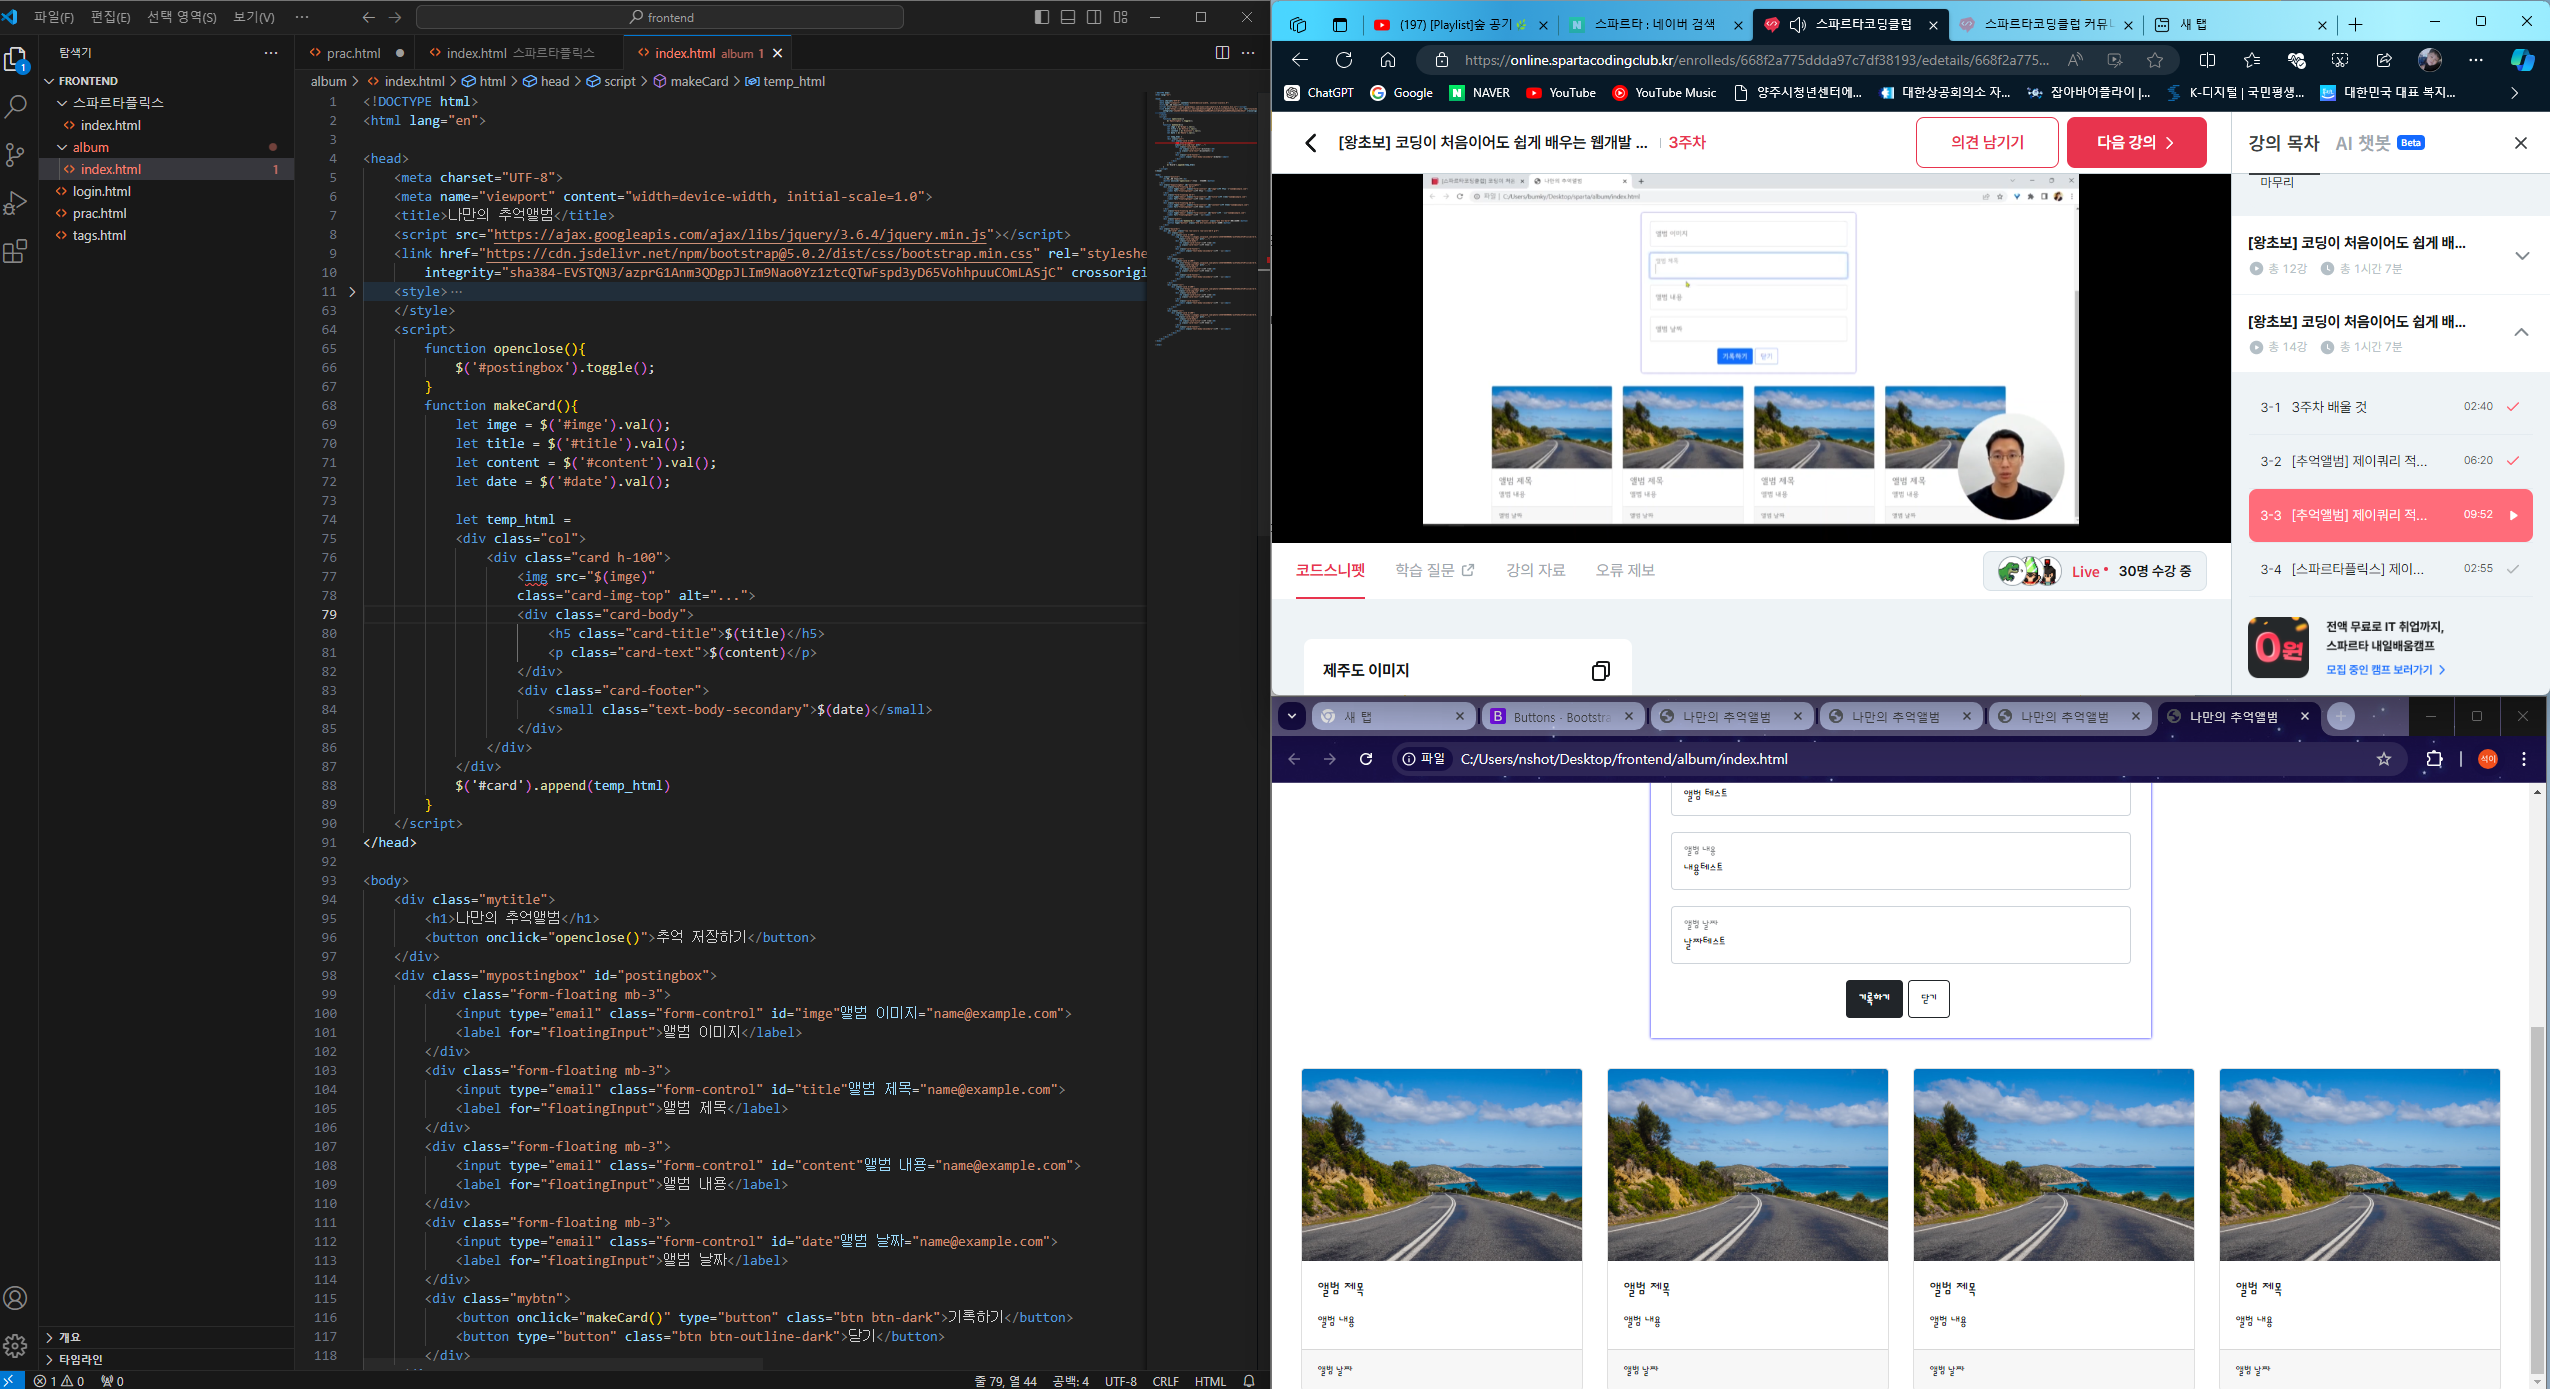The image size is (2550, 1389).
Task: Open the 모집 중인 캠프 보러가기 link
Action: 2385,669
